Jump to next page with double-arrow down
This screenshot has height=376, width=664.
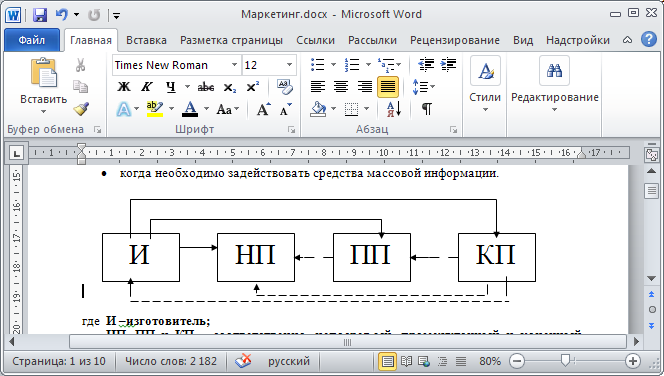(651, 326)
